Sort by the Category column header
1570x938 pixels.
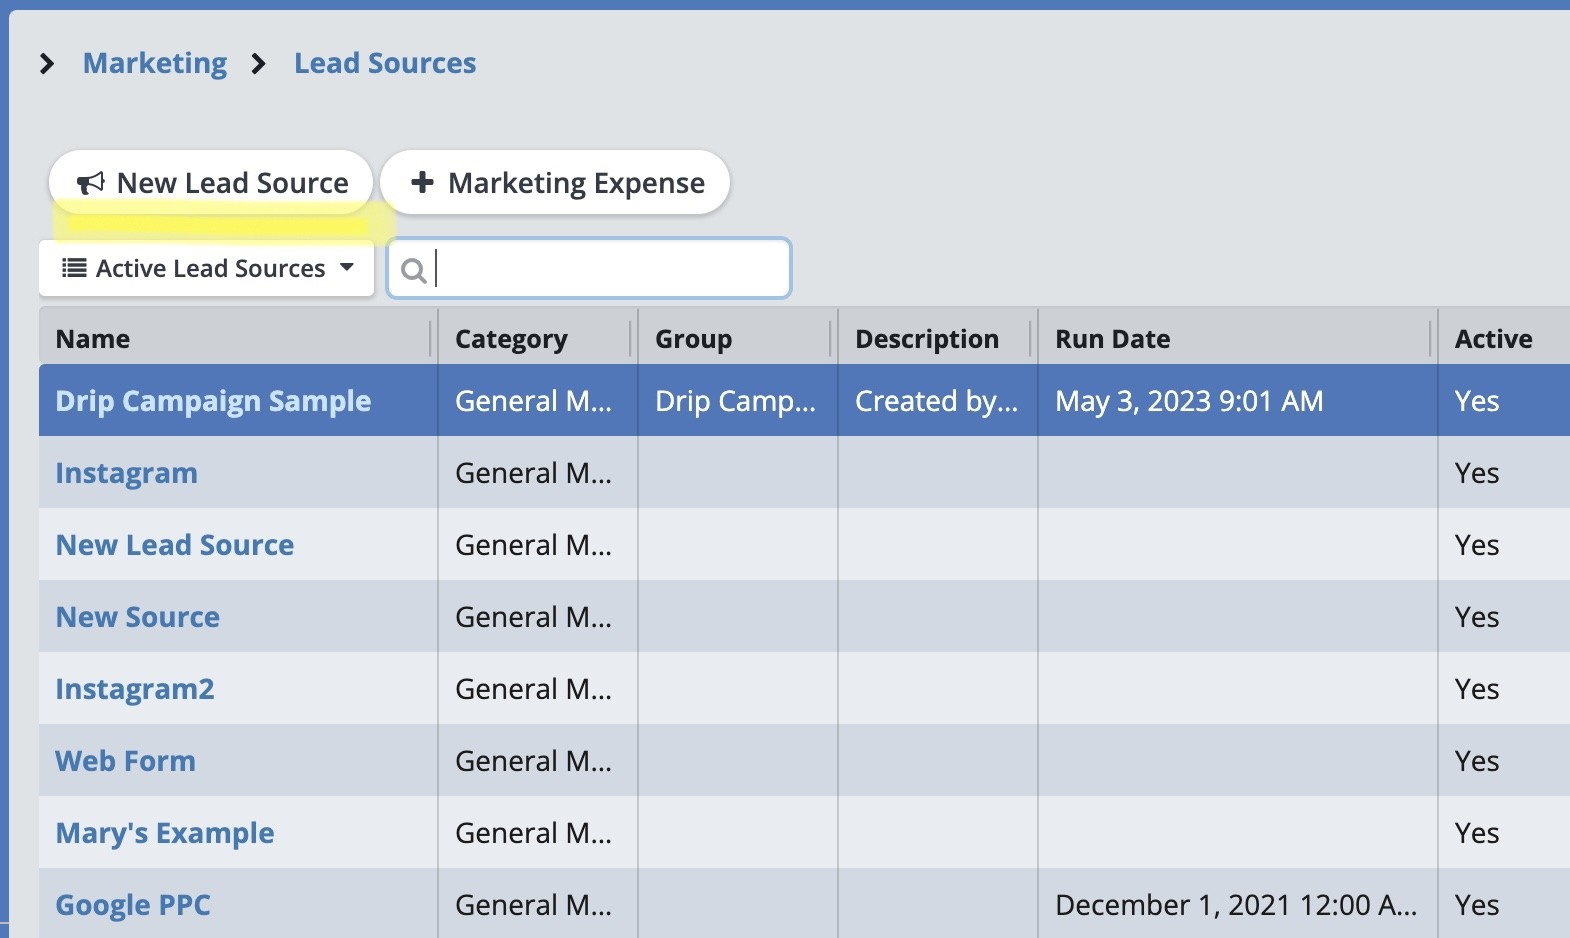(511, 339)
